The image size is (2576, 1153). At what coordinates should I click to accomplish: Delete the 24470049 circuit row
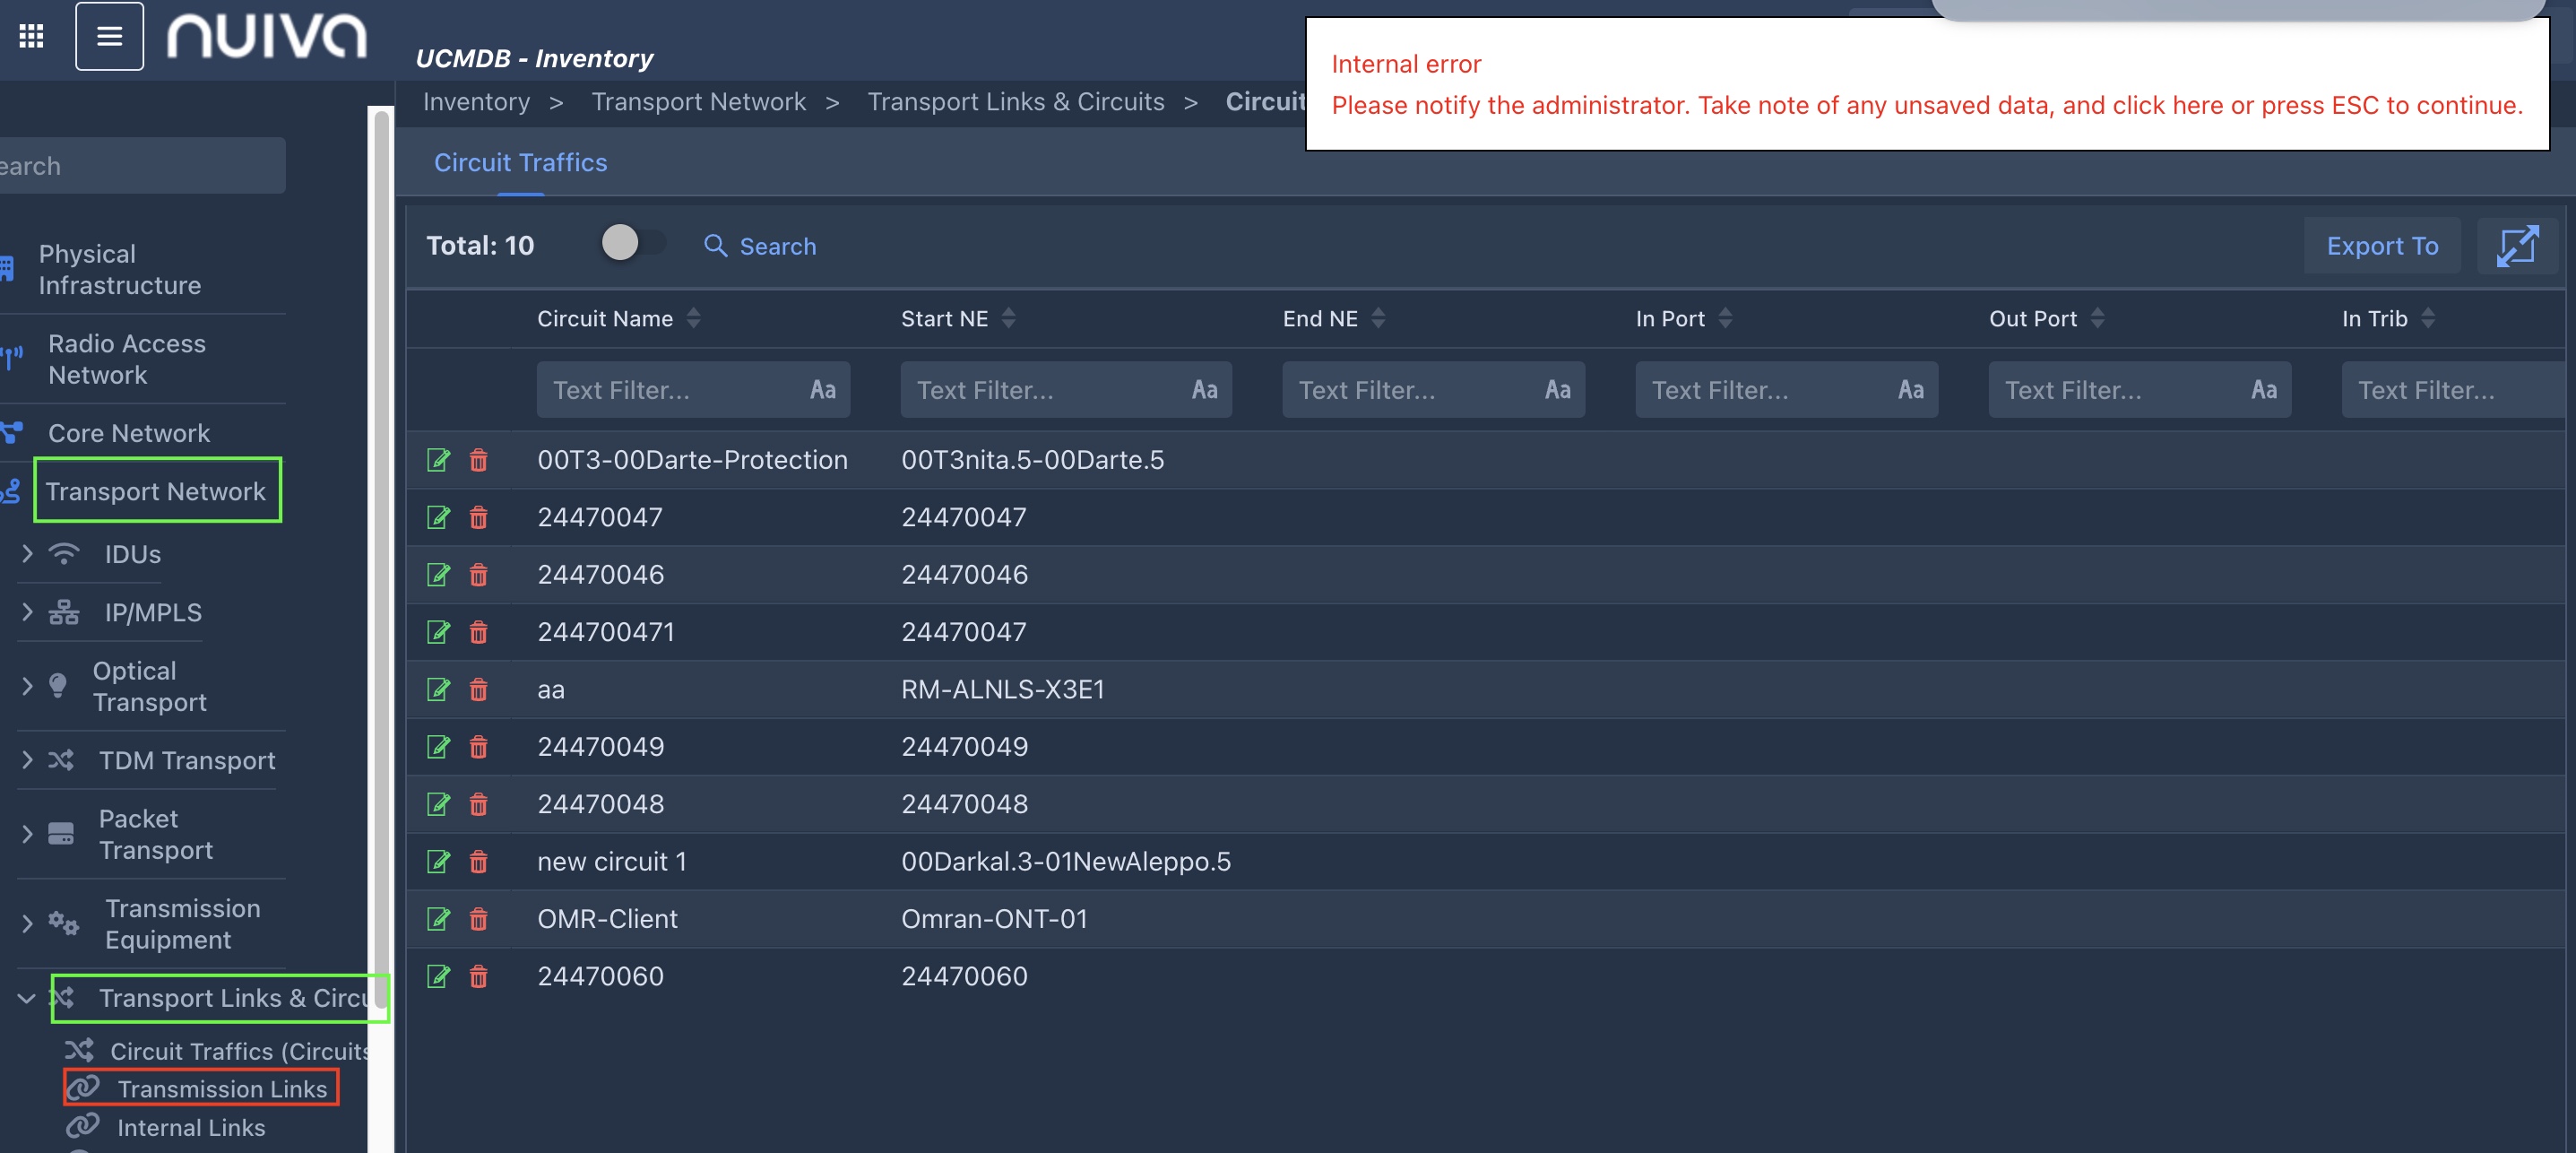479,746
